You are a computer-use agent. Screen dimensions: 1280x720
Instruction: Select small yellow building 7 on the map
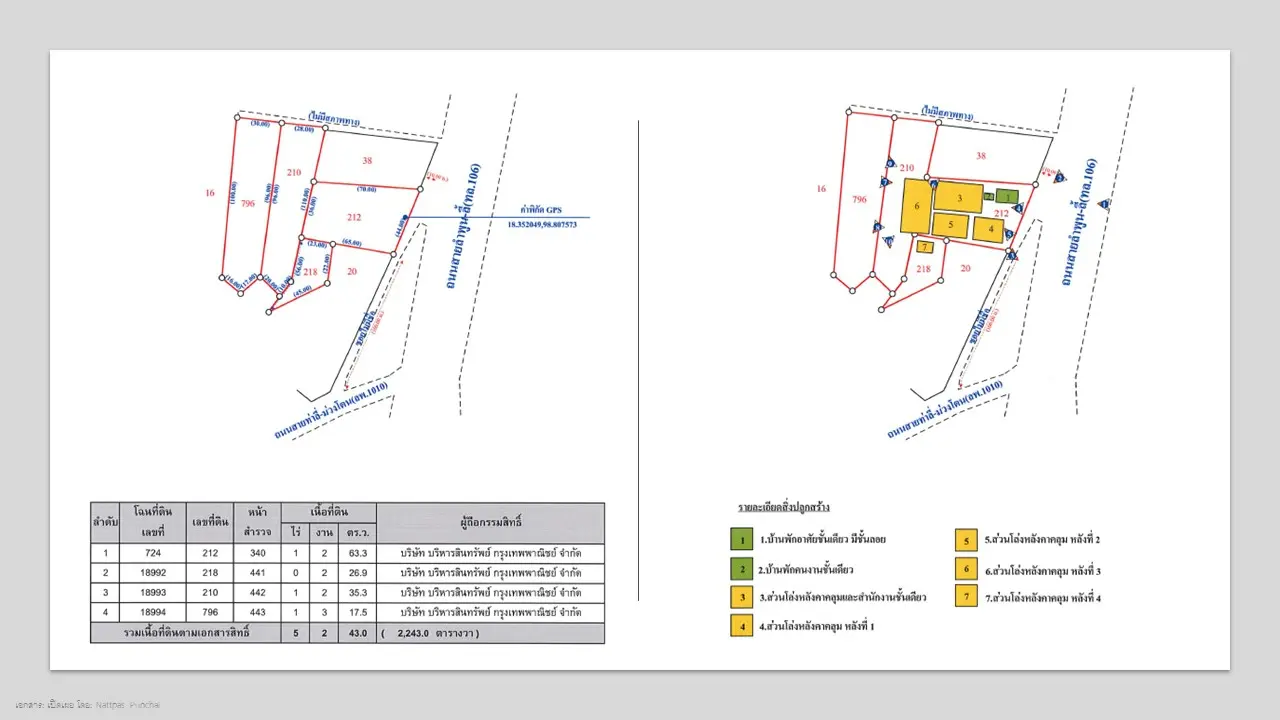[x=925, y=247]
